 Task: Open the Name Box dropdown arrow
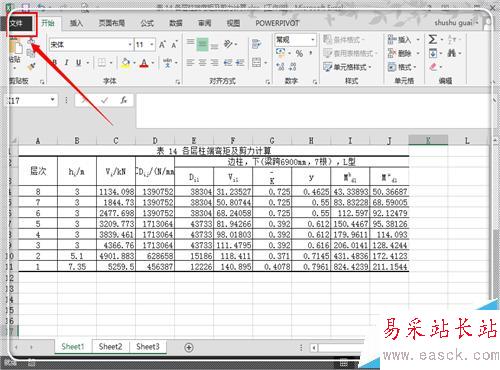point(52,100)
